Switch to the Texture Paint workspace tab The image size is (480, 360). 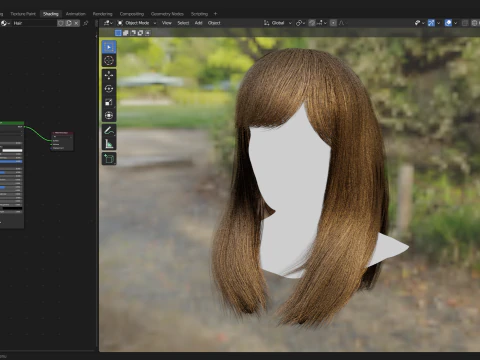coord(23,14)
